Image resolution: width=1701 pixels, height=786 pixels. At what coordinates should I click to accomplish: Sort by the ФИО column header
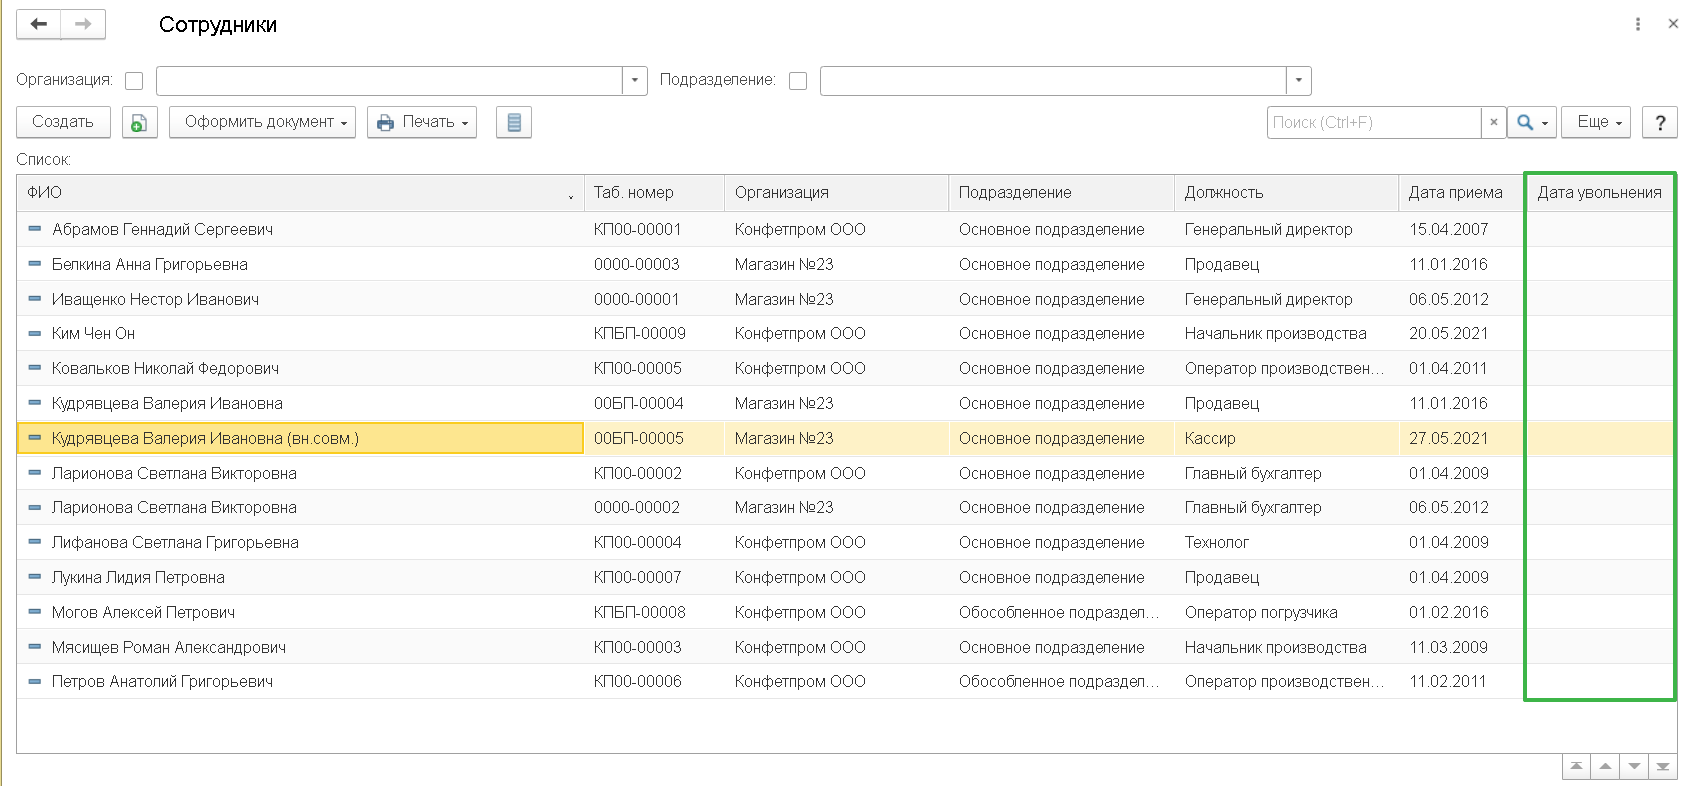(x=300, y=193)
